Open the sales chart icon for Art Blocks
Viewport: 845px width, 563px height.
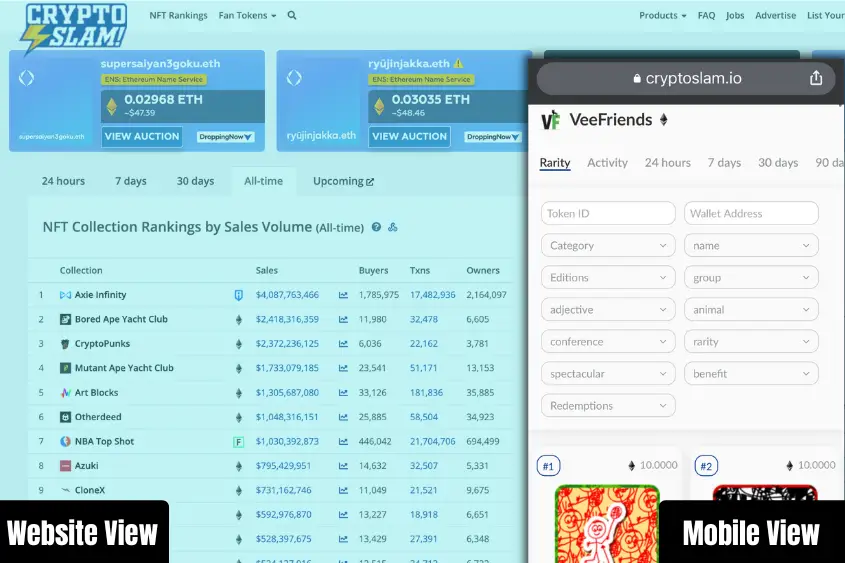coord(343,393)
